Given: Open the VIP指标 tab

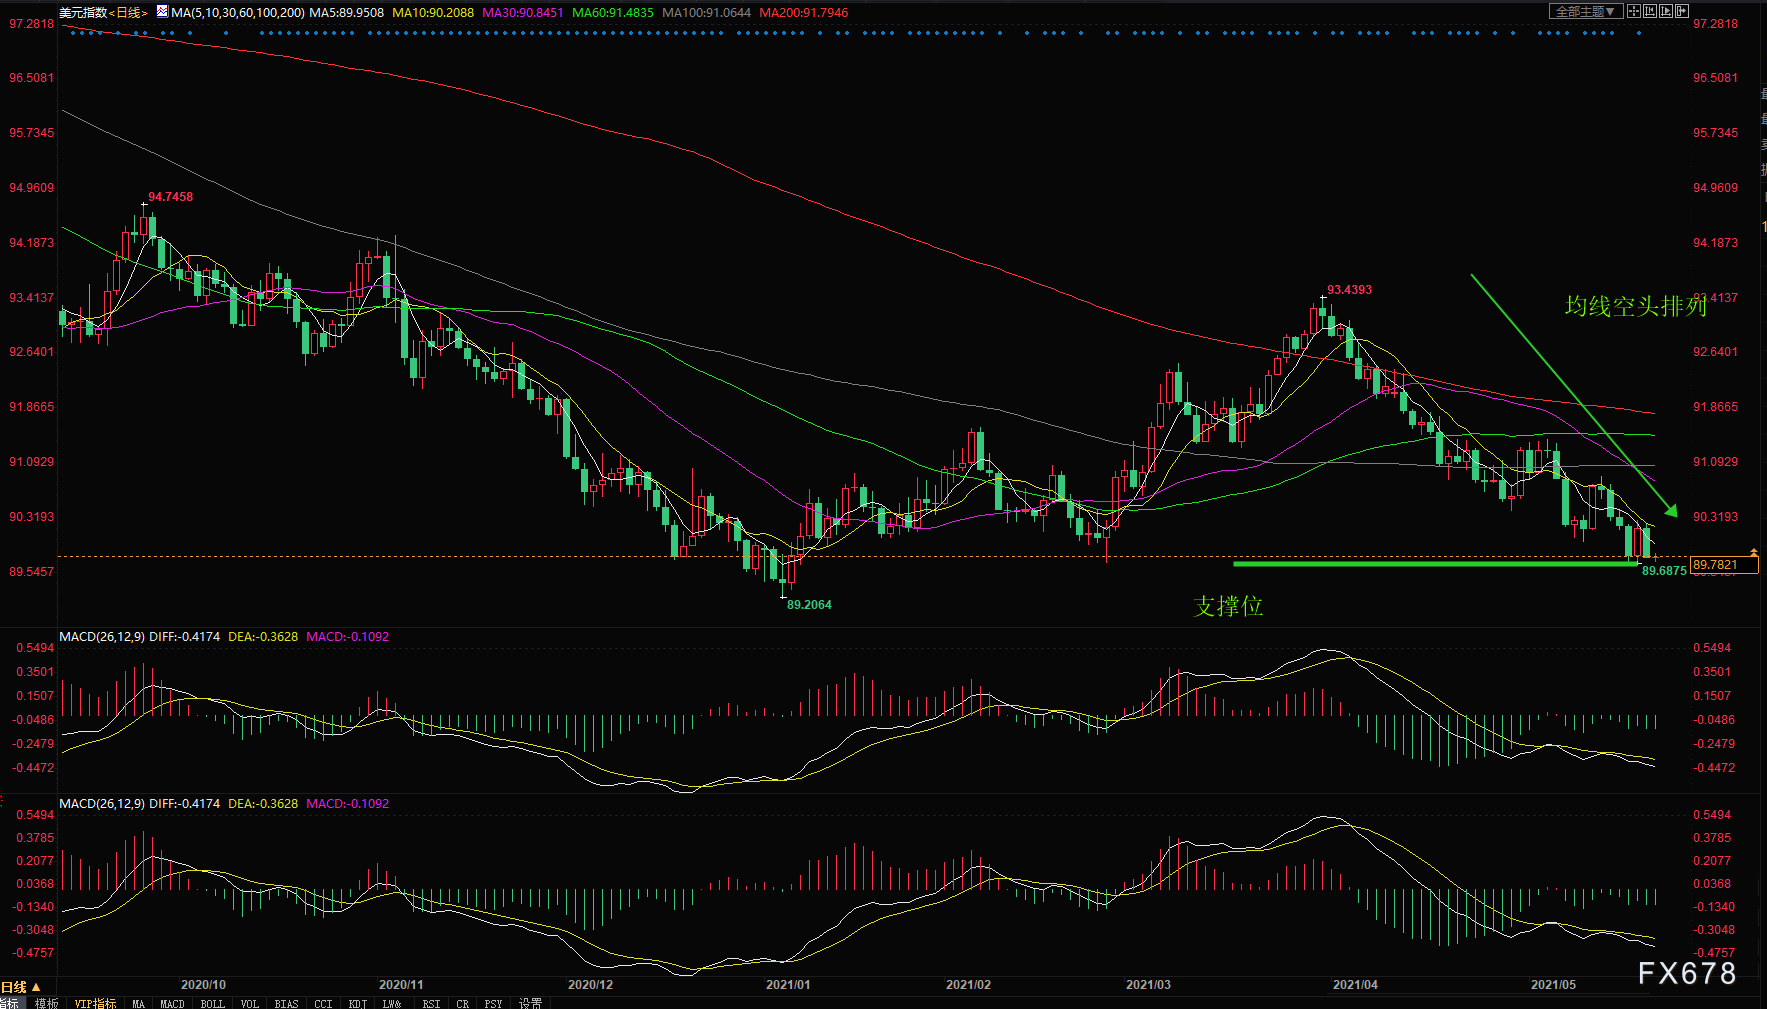Looking at the screenshot, I should (x=95, y=1003).
